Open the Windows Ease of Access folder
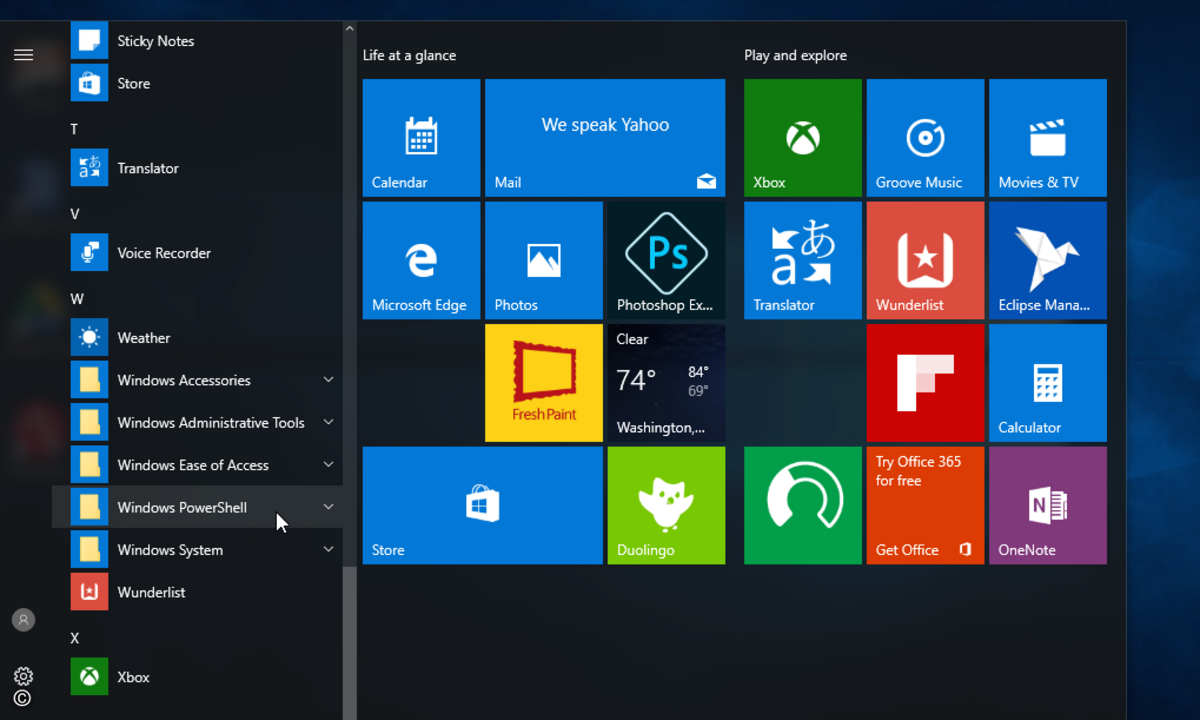 click(197, 465)
